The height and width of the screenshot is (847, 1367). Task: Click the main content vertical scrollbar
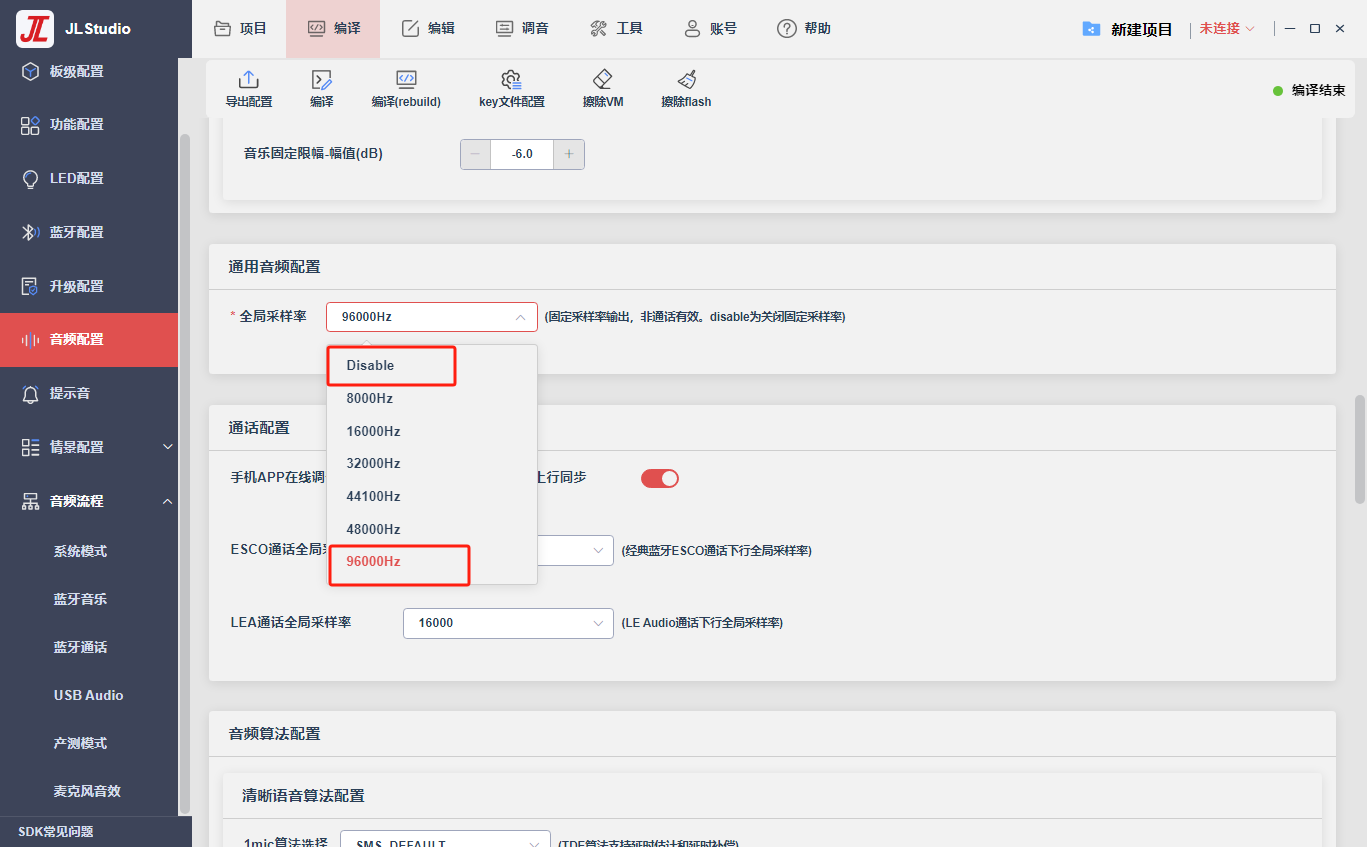[x=1360, y=450]
